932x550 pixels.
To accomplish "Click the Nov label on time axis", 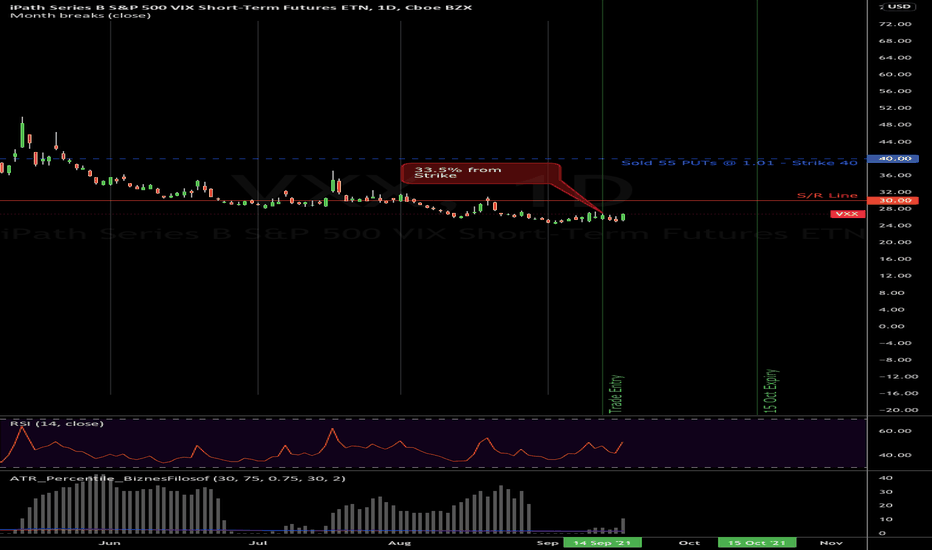I will coord(831,543).
